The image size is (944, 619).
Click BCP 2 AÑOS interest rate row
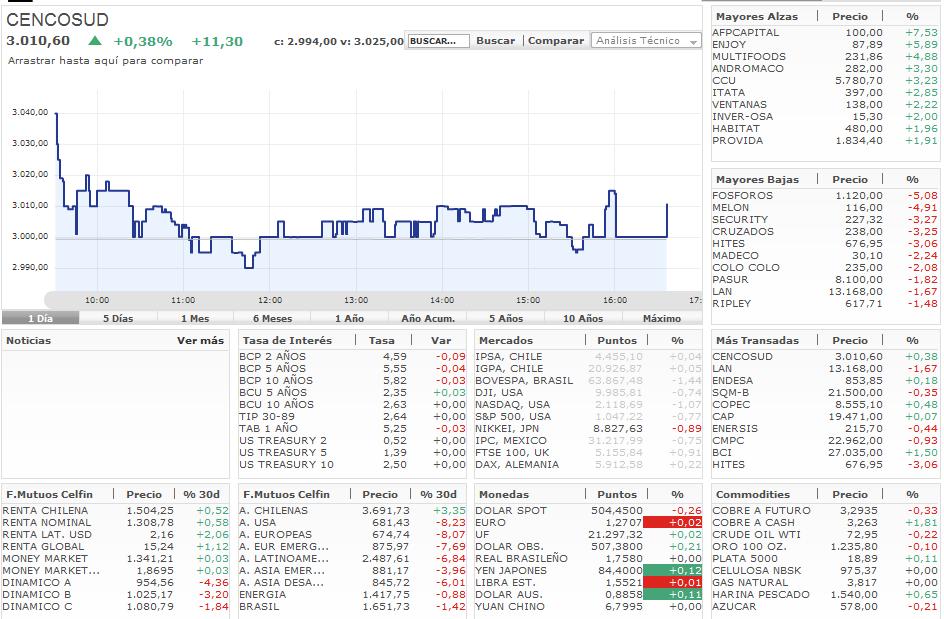point(352,356)
